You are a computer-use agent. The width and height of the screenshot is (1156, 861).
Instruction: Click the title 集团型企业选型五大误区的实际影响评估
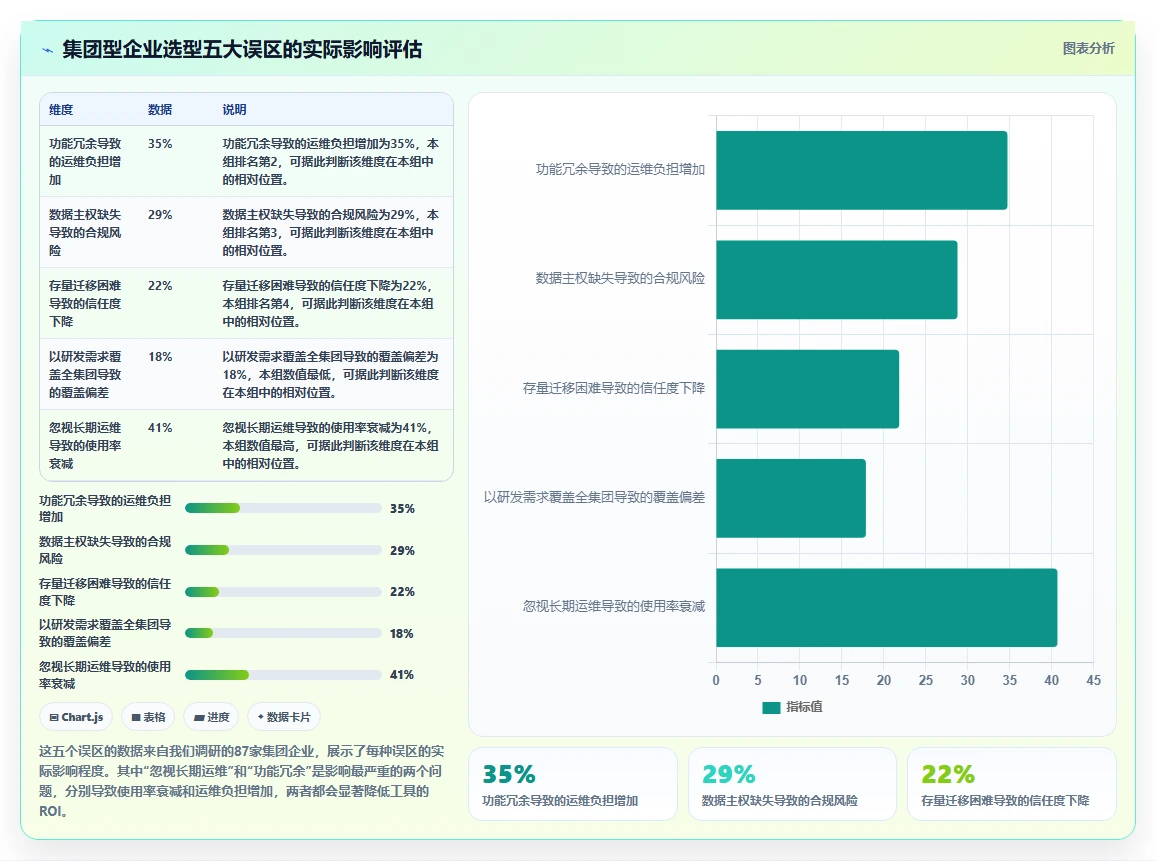click(x=242, y=49)
